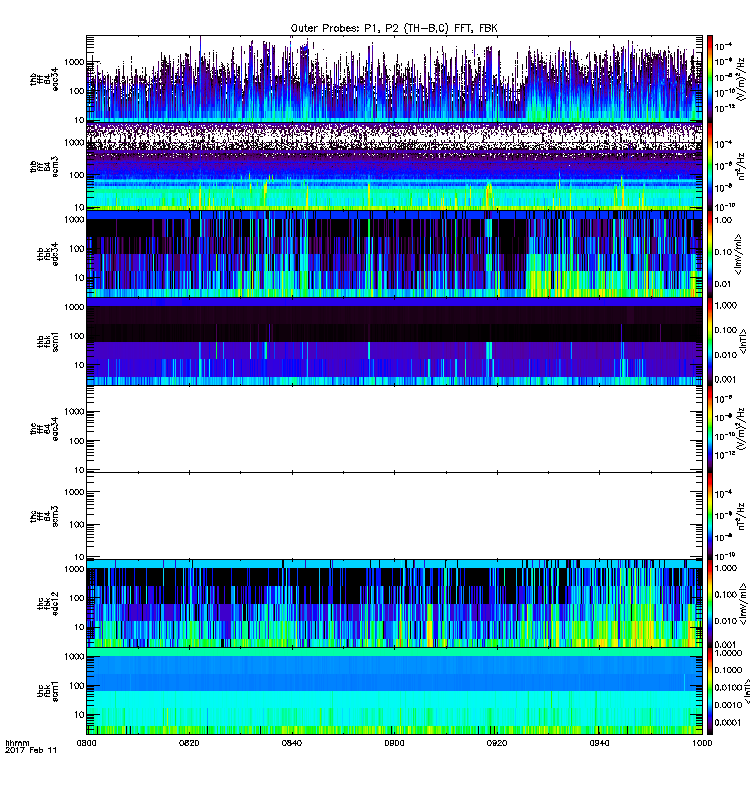Click inside the empty thc fff scm3 panel

click(394, 516)
